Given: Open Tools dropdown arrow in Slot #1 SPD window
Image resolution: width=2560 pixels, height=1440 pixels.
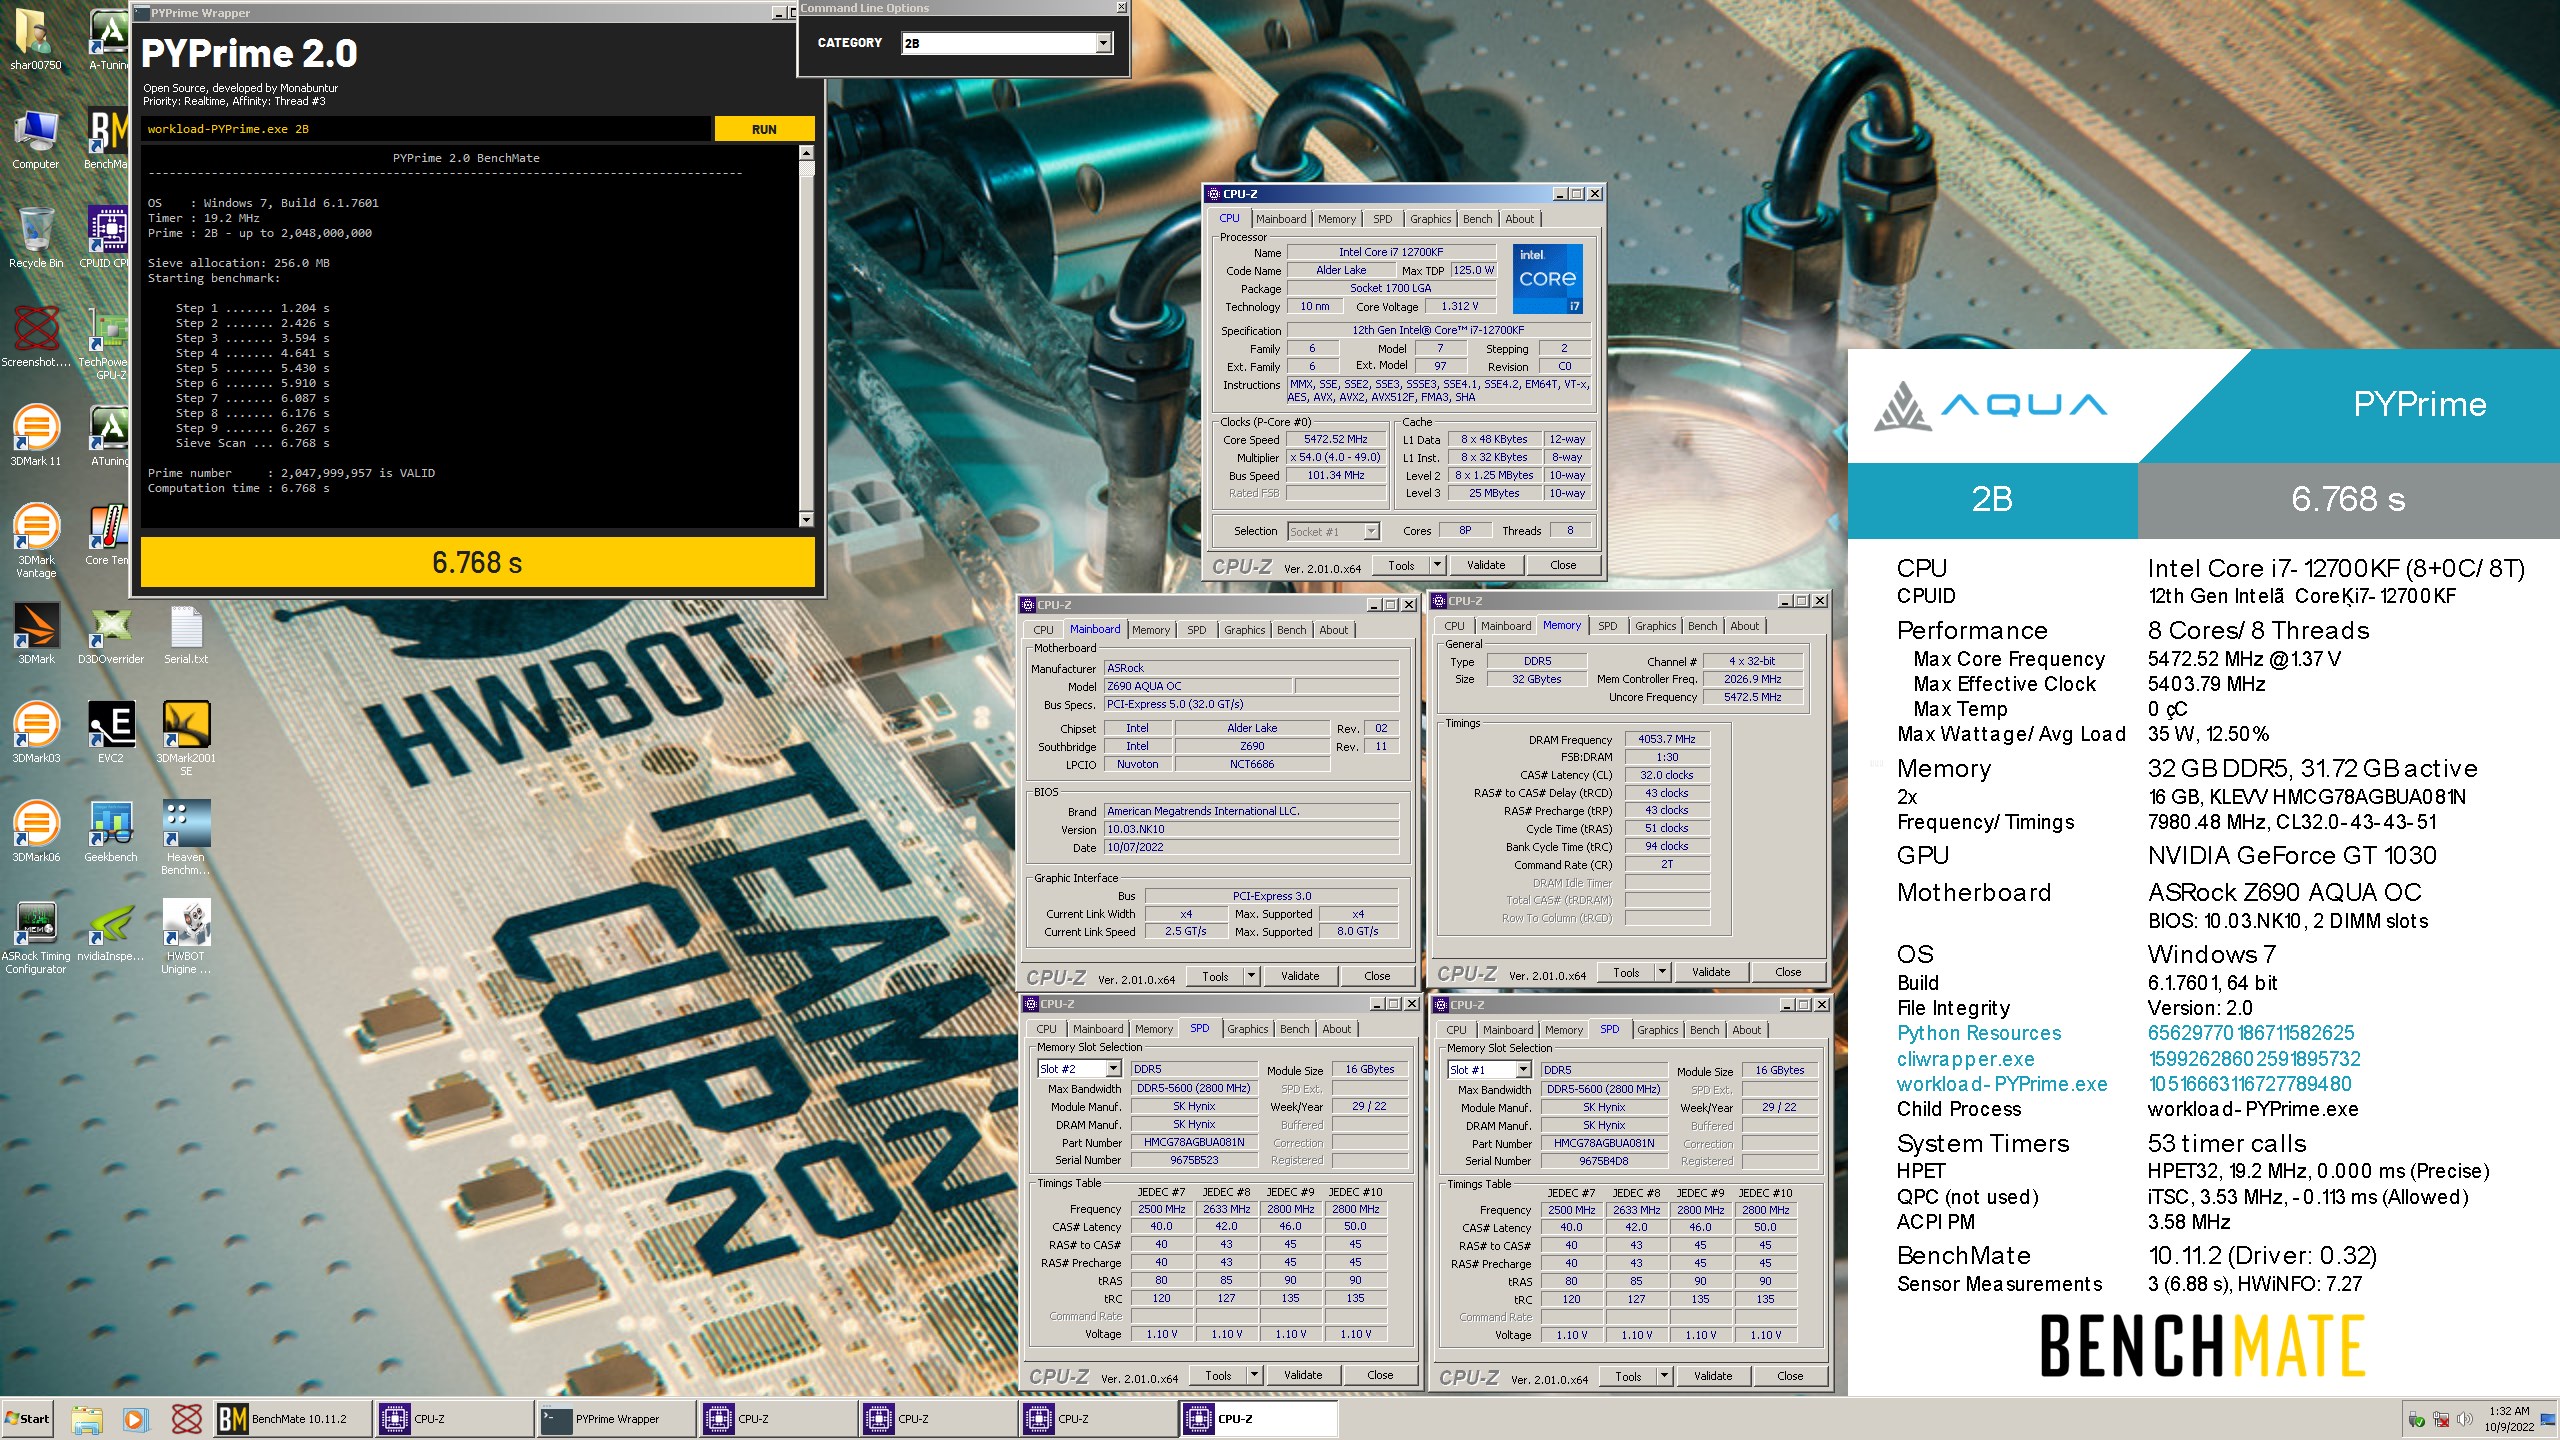Looking at the screenshot, I should point(1664,1376).
